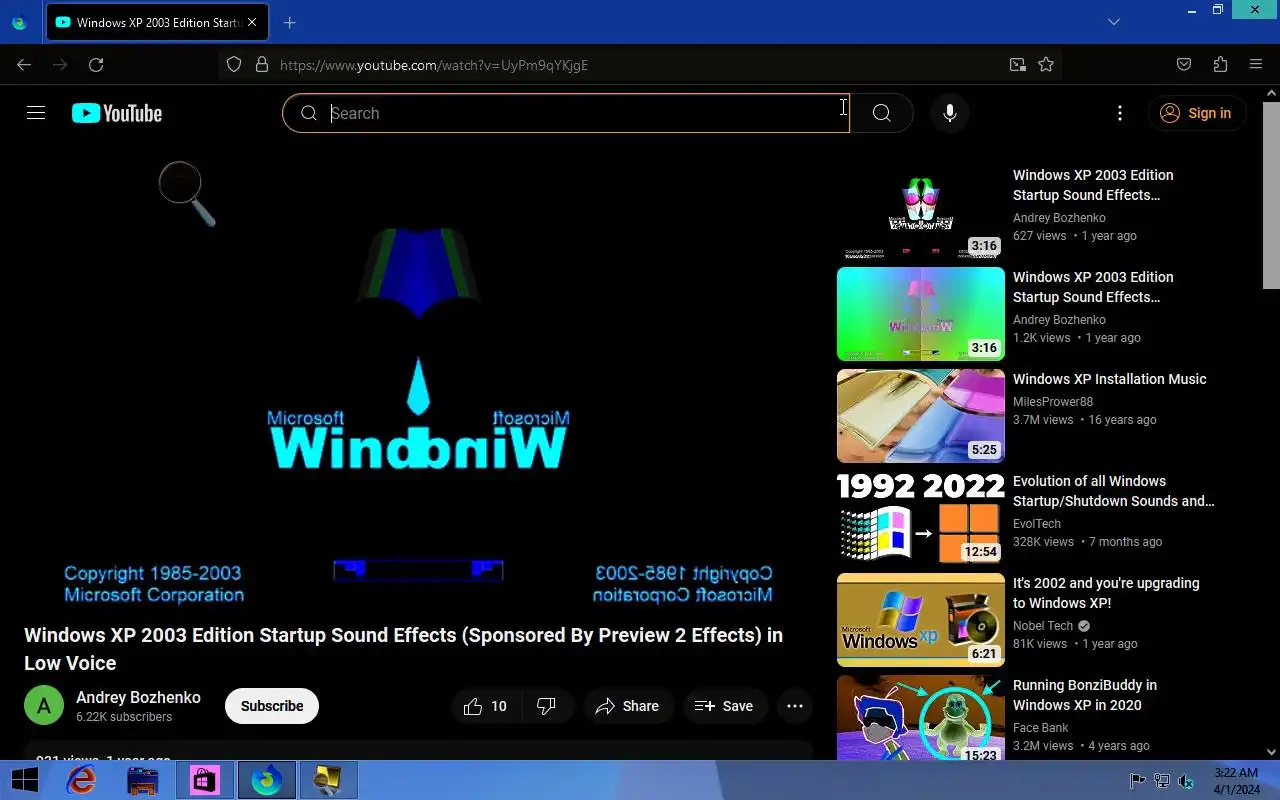
Task: Open Save to Pocket icon
Action: point(1184,65)
